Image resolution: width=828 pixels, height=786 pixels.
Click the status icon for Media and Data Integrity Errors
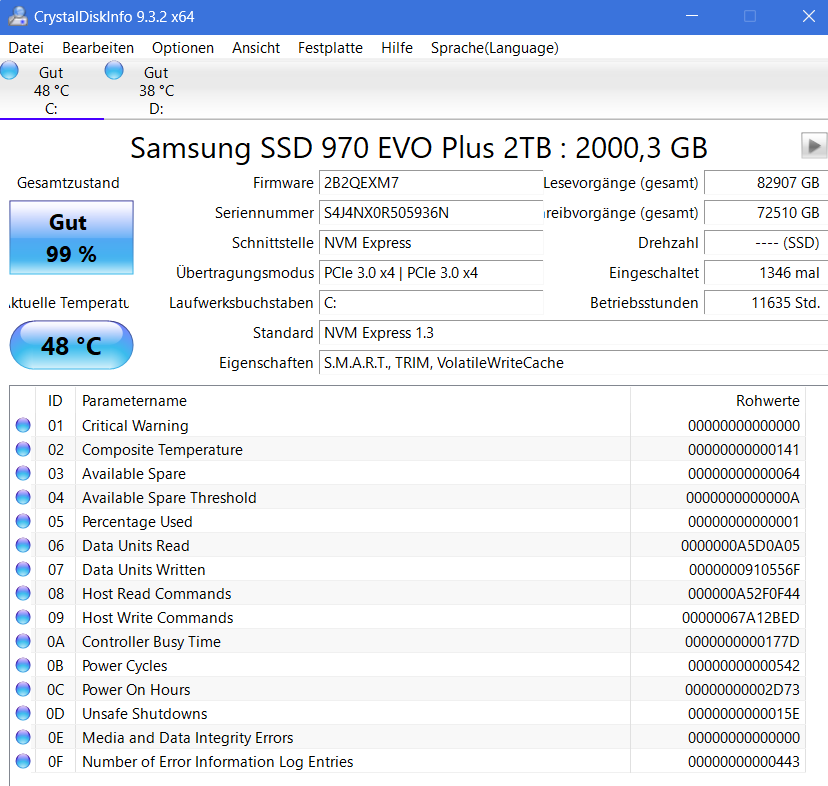tap(23, 737)
